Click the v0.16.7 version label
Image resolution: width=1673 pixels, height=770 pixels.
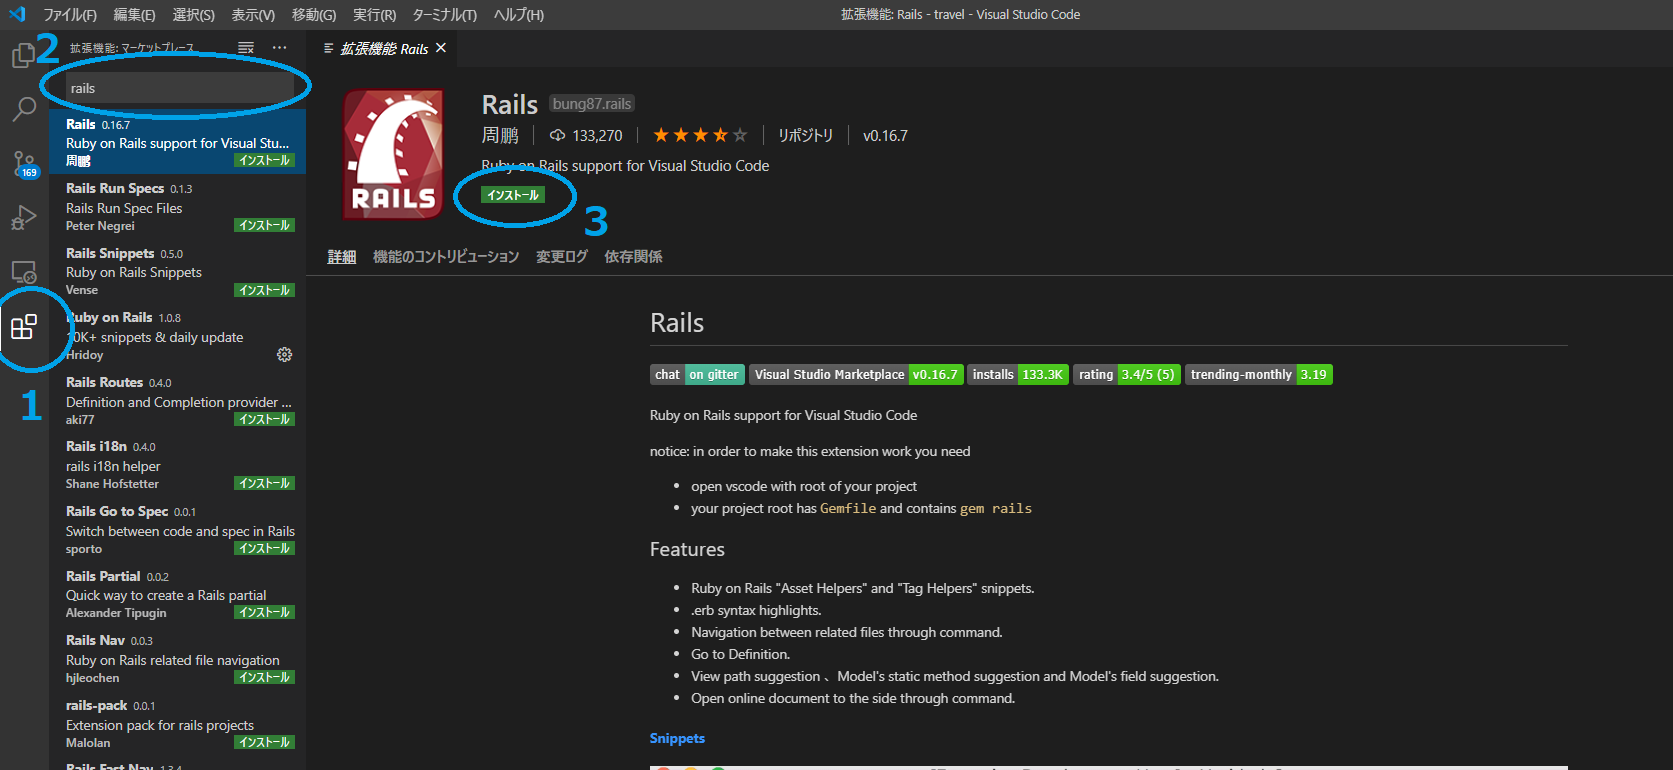(x=885, y=135)
